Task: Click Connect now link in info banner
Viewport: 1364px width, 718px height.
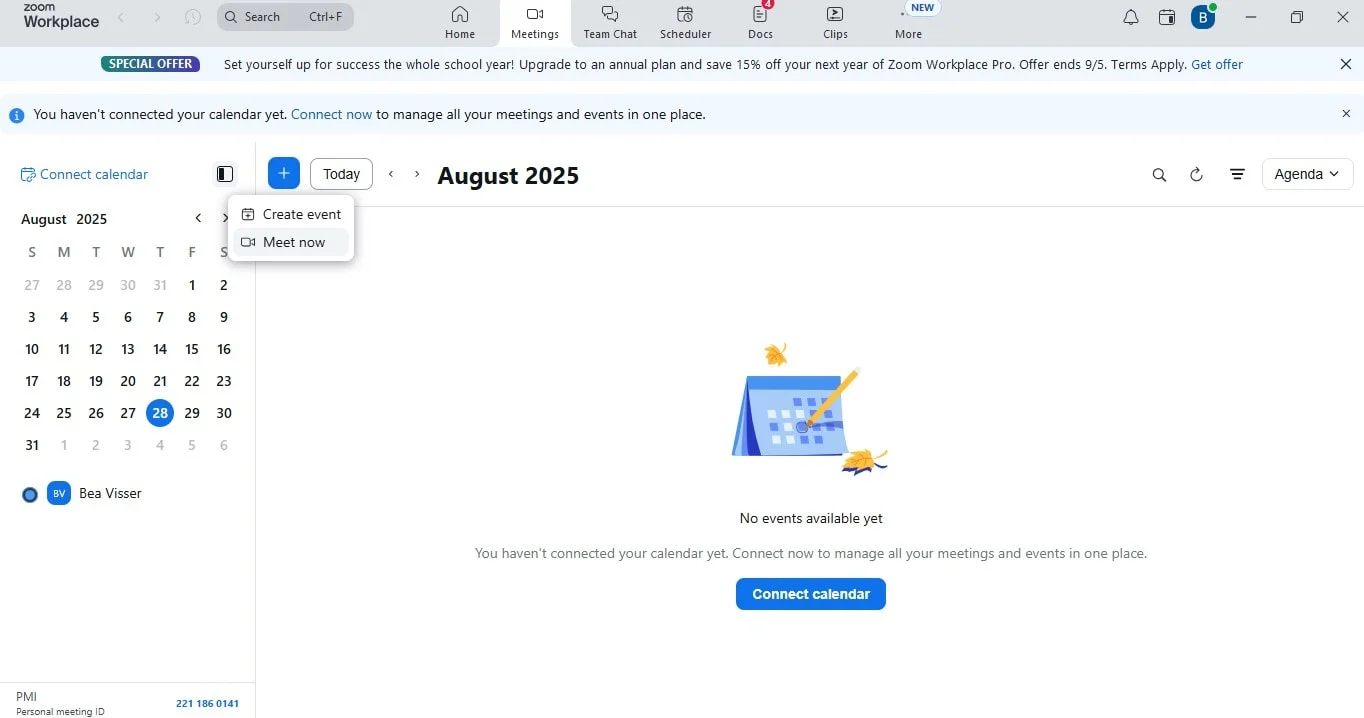Action: pyautogui.click(x=331, y=114)
